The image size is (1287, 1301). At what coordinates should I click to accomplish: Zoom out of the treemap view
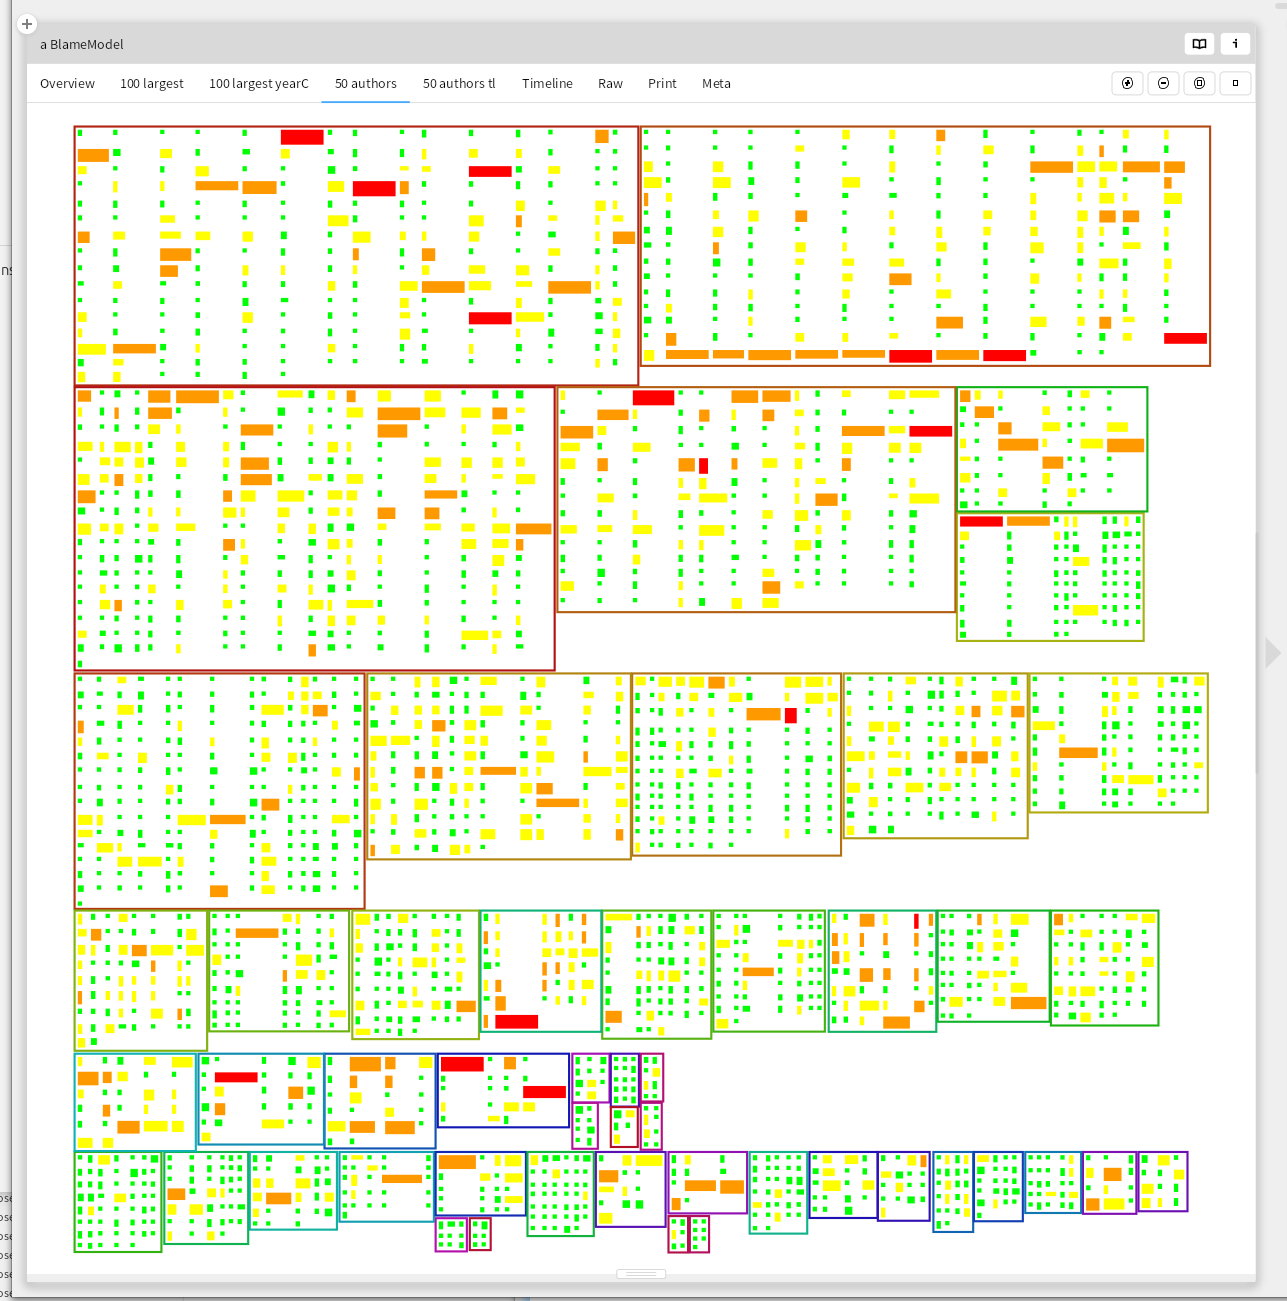[x=1163, y=83]
